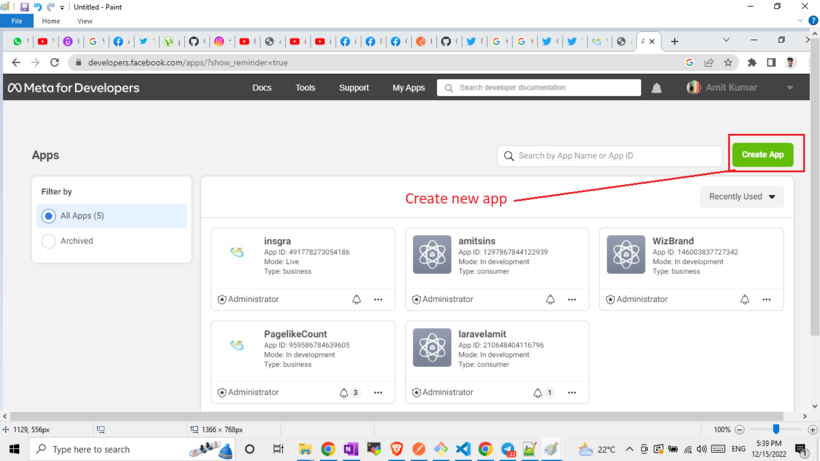Open the Docs menu item
This screenshot has height=461, width=820.
click(x=262, y=88)
